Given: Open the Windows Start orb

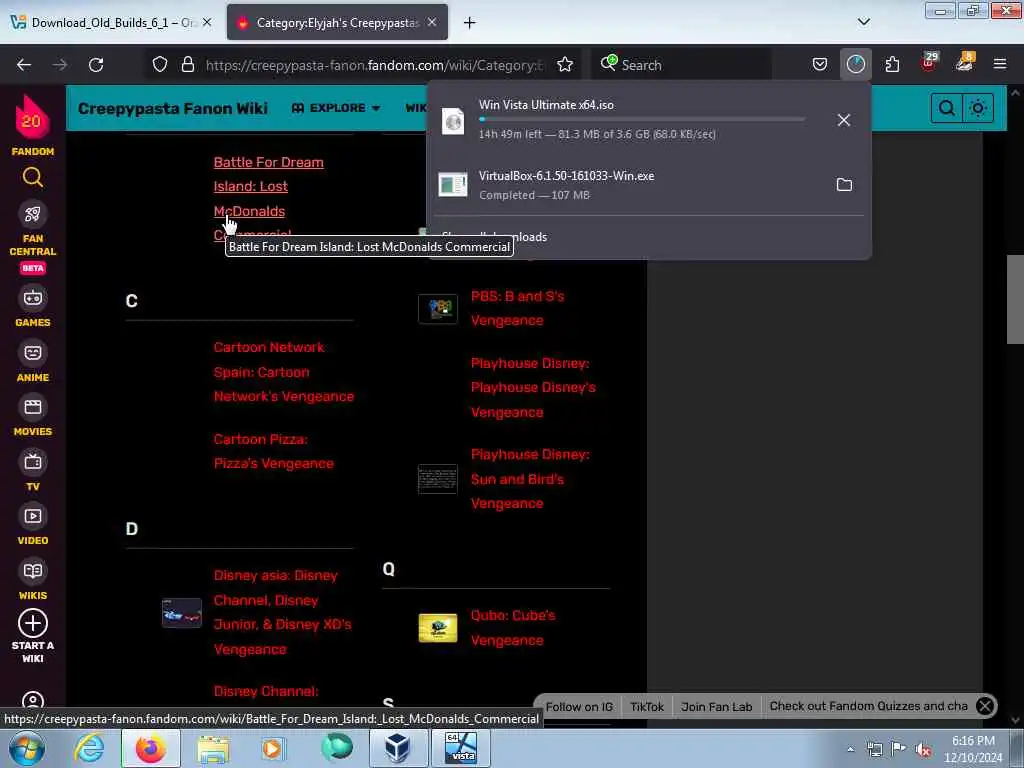Looking at the screenshot, I should tap(27, 748).
